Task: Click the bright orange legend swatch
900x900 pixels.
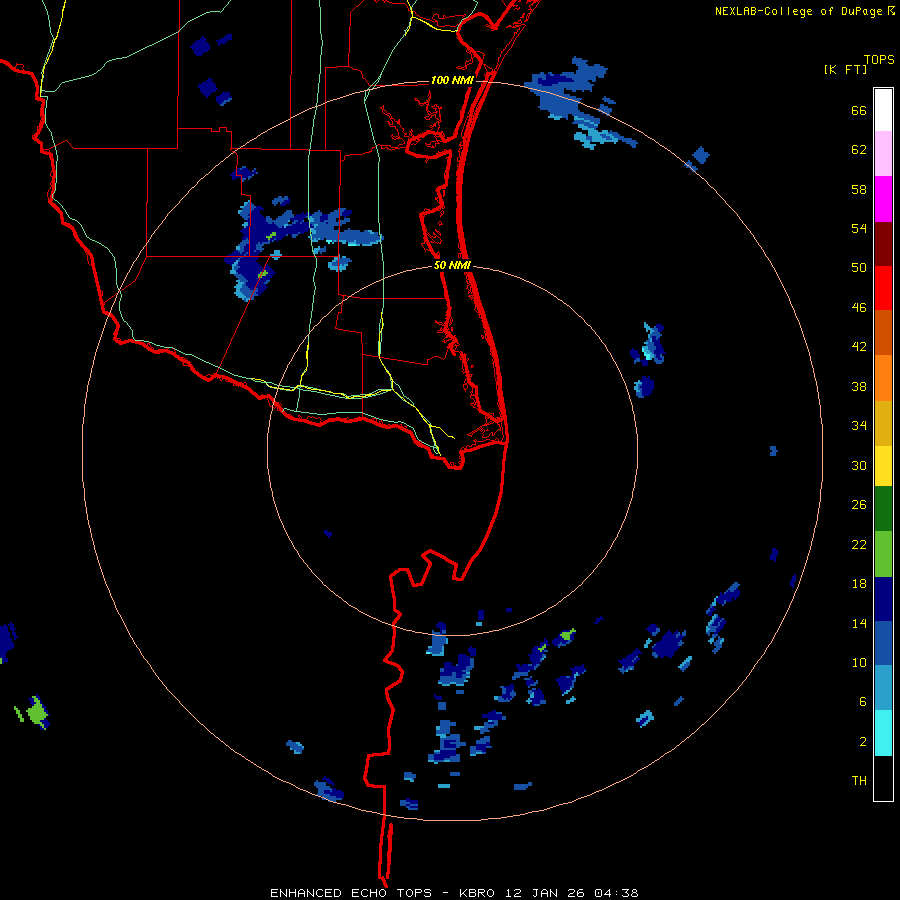Action: tap(883, 378)
